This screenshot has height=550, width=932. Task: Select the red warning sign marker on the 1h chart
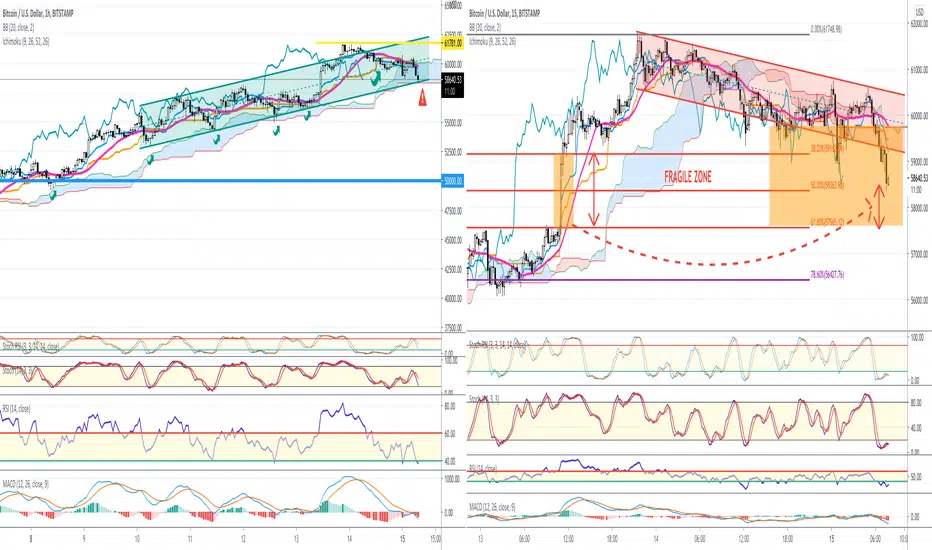pos(423,98)
